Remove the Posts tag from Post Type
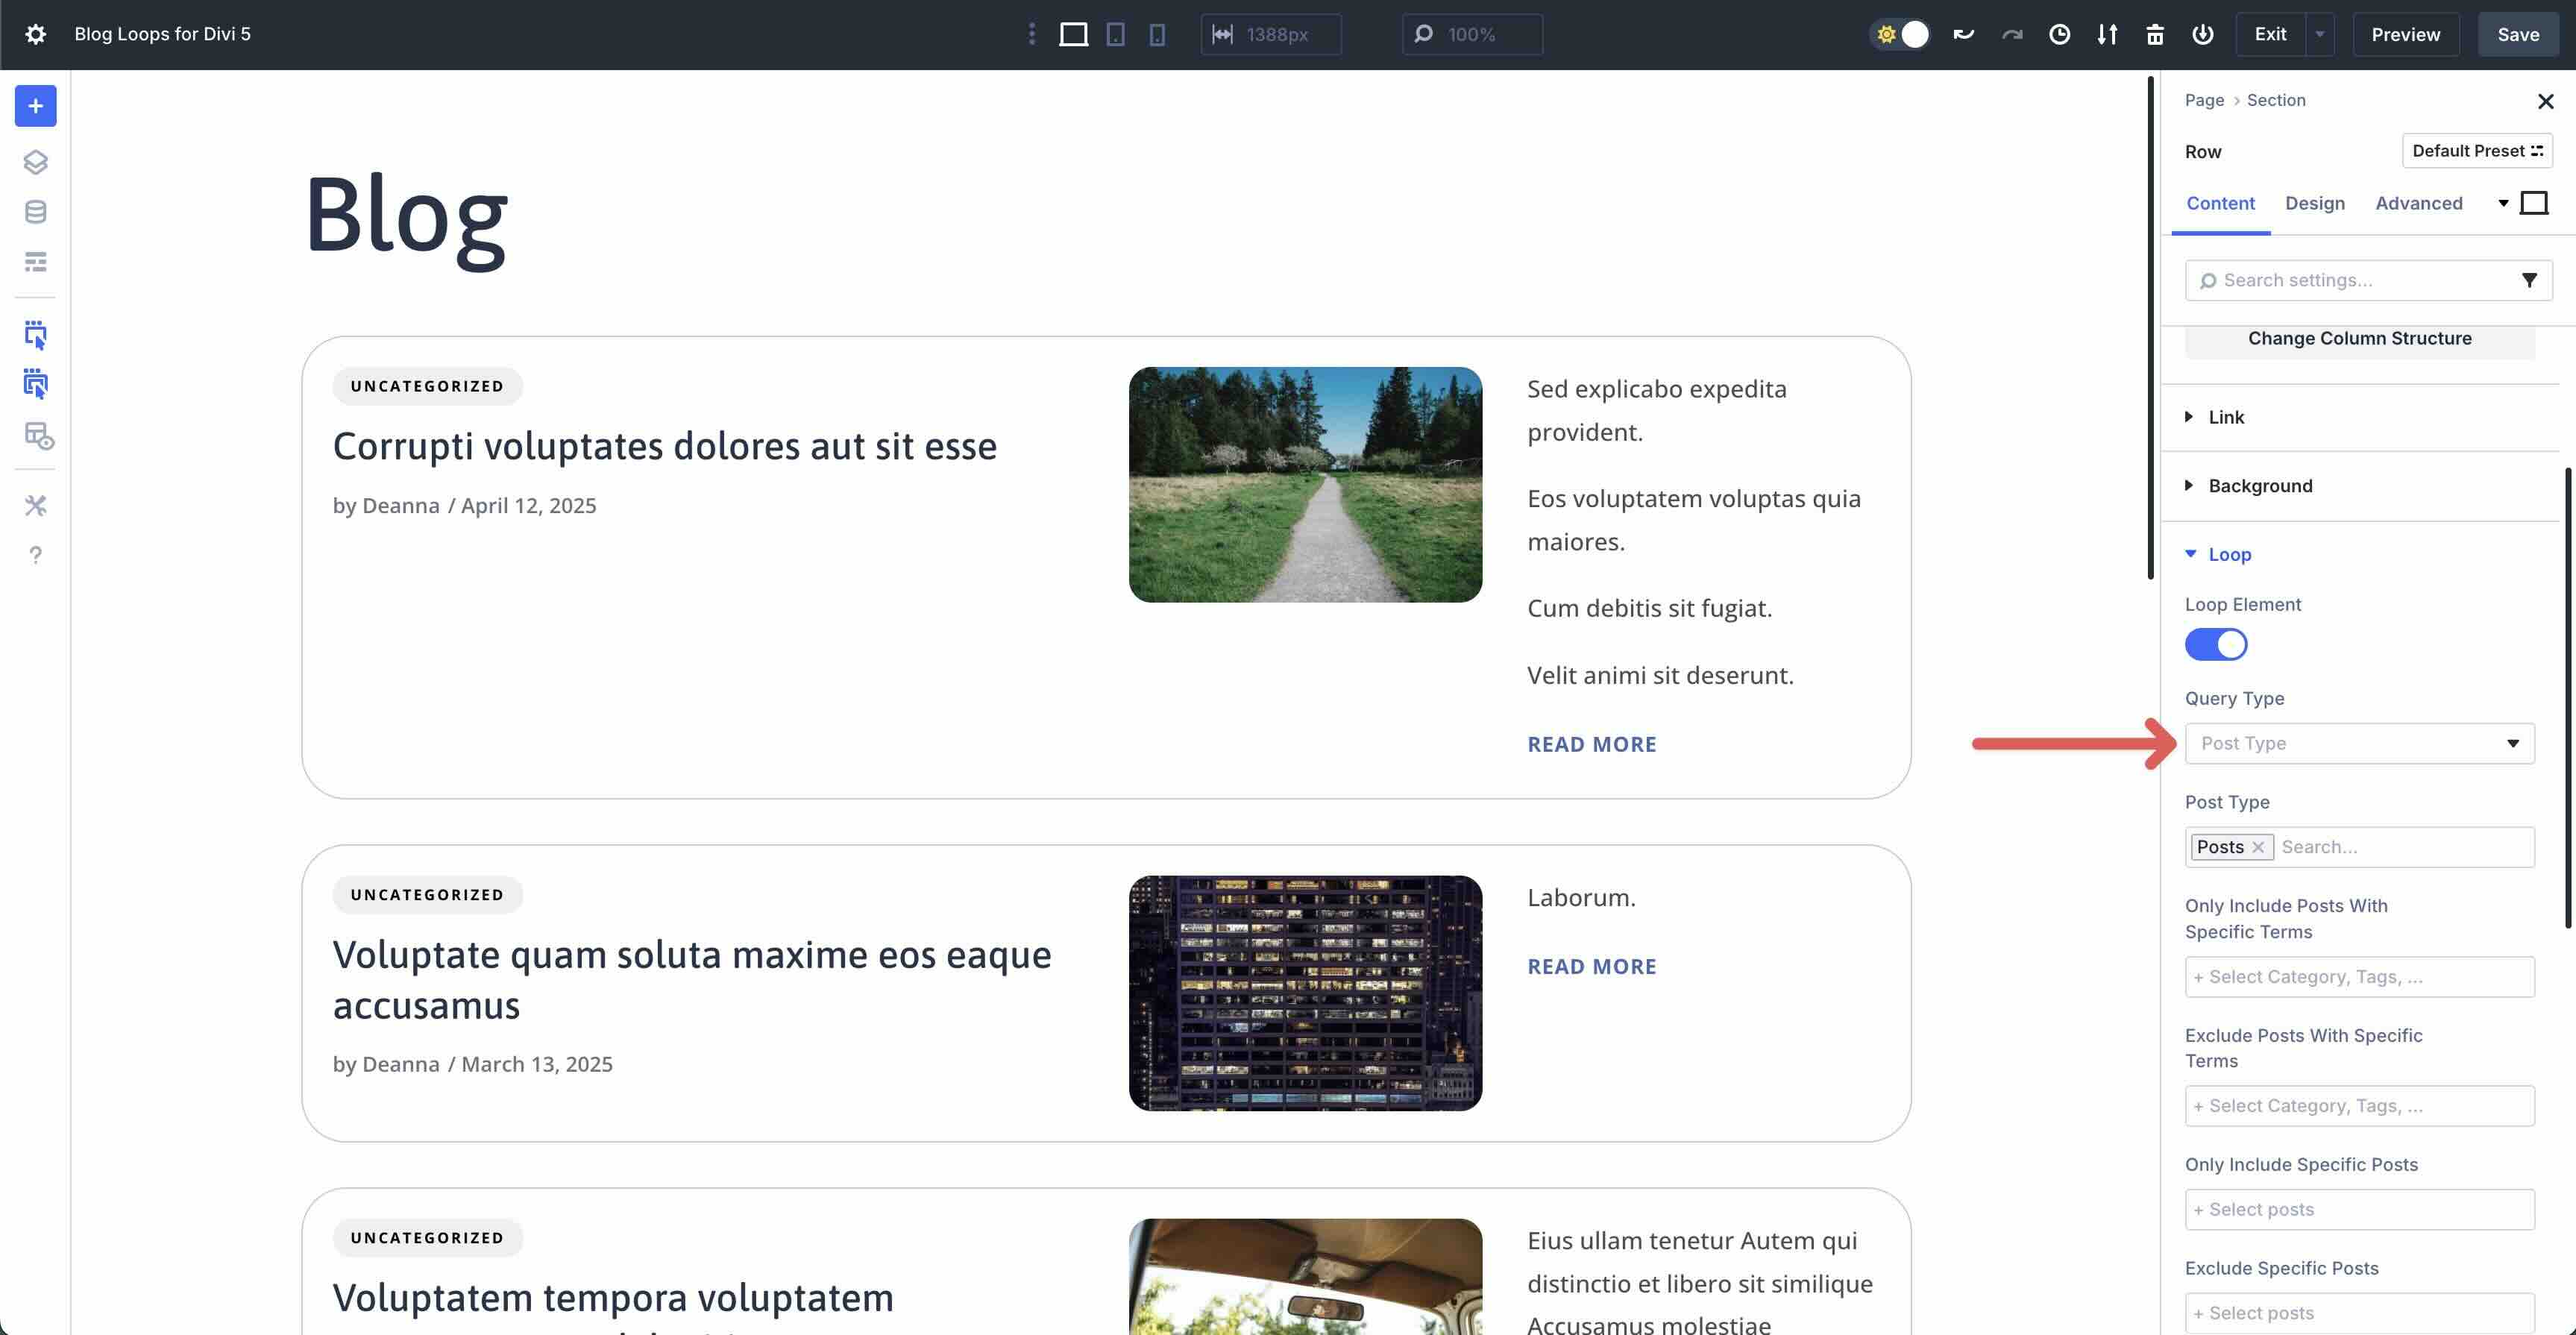This screenshot has width=2576, height=1335. coord(2258,846)
